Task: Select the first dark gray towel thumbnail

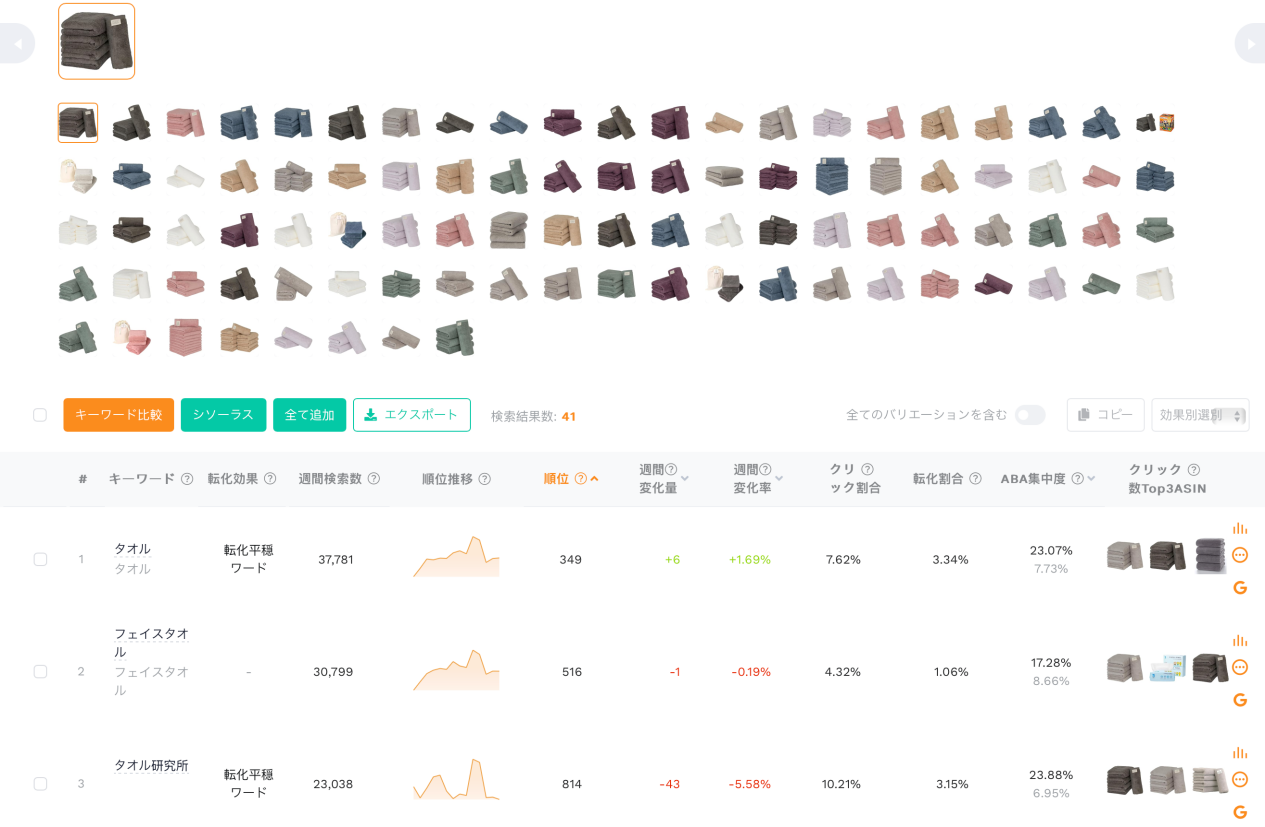Action: coord(78,123)
